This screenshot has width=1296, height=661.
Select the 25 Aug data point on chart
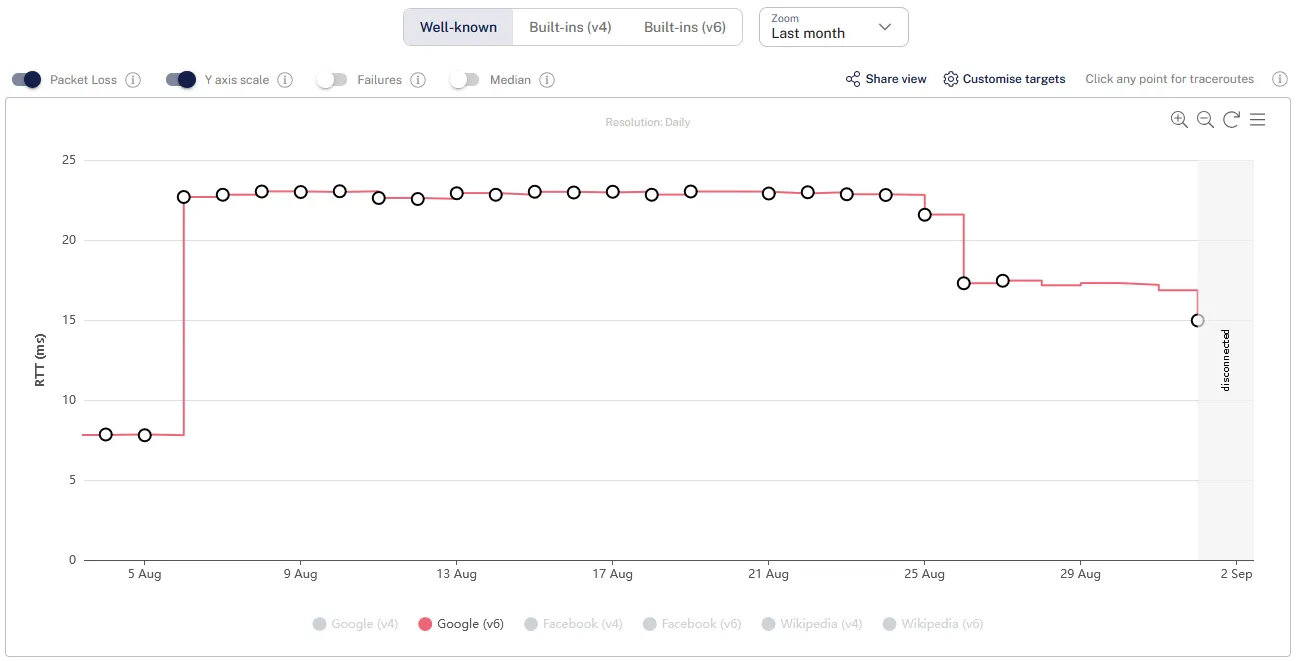point(925,215)
